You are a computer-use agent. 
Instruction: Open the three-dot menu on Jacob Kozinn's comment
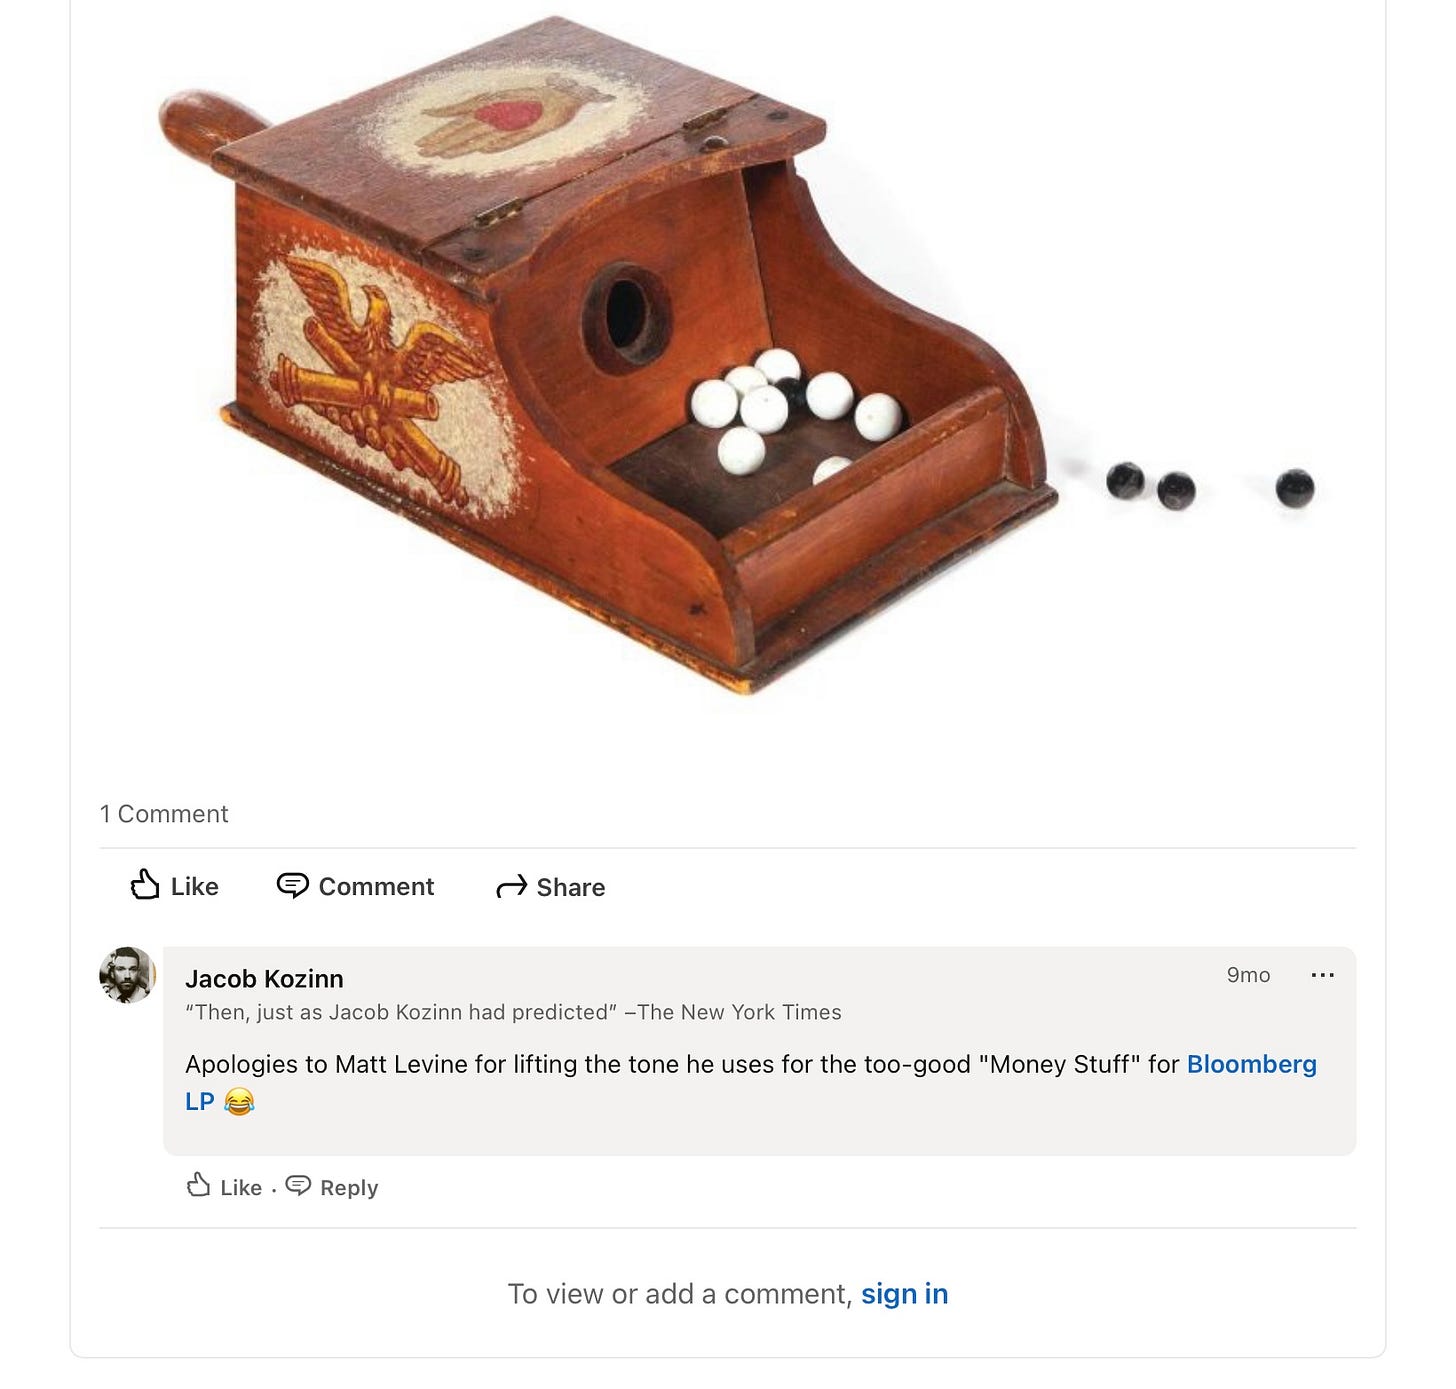1322,975
